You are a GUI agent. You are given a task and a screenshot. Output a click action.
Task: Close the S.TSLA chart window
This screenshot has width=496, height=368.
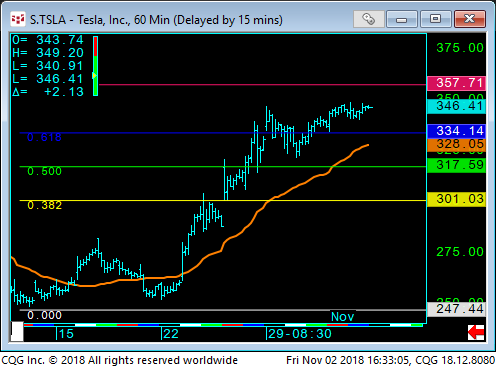tap(470, 19)
